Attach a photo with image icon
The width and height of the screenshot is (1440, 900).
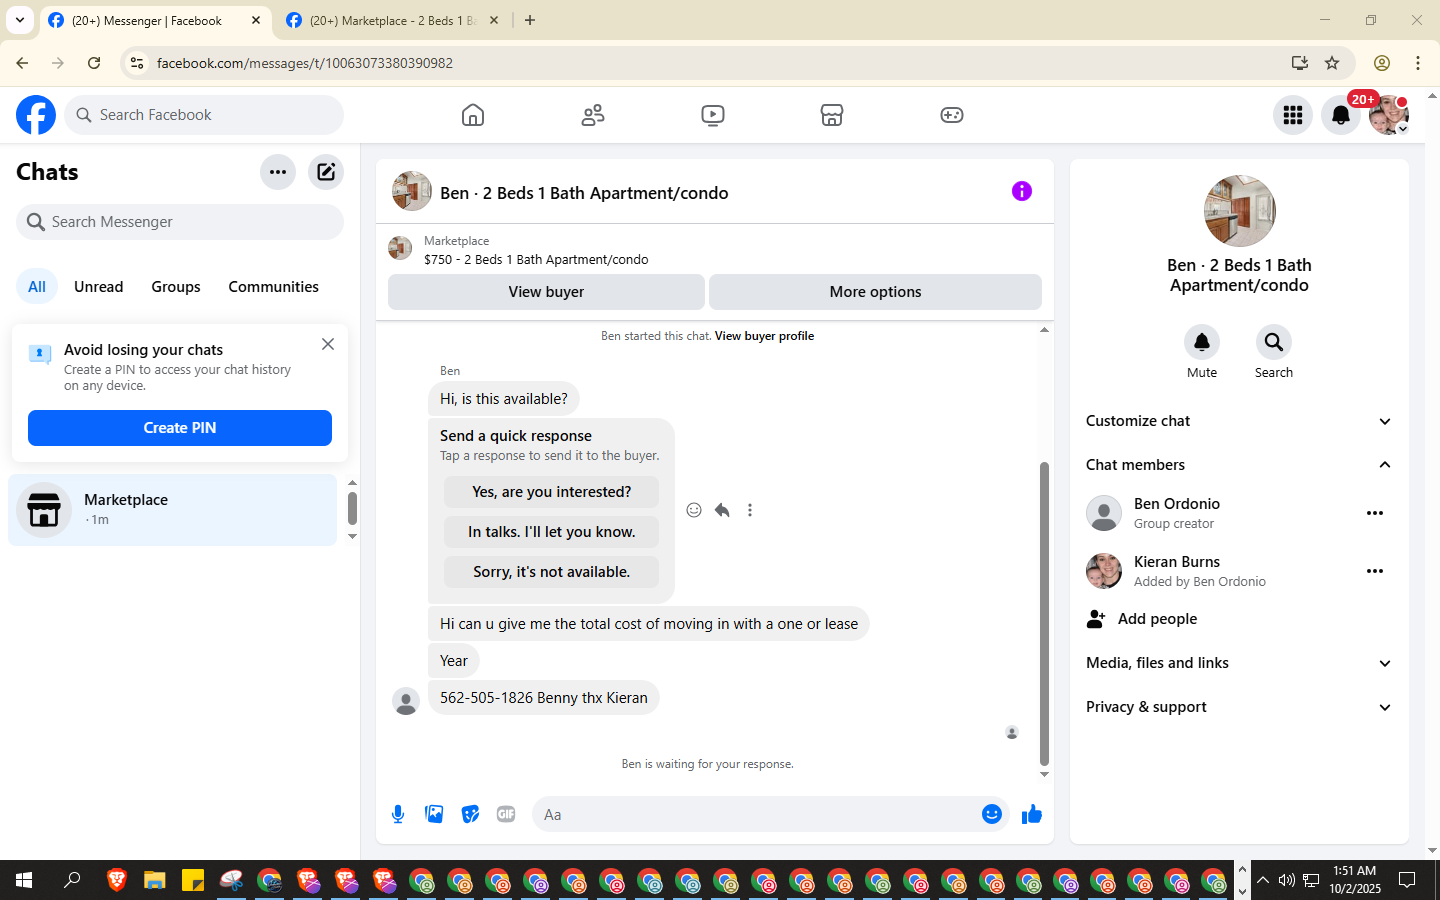[x=434, y=814]
